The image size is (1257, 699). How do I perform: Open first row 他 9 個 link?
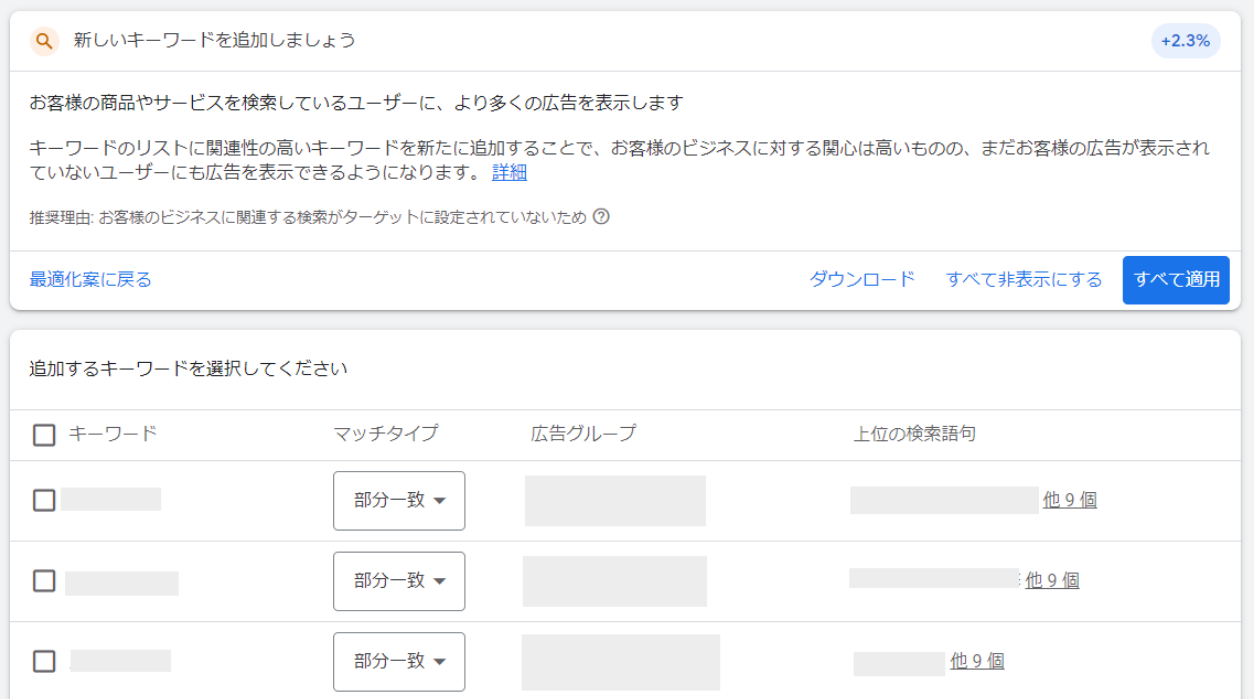tap(1070, 500)
